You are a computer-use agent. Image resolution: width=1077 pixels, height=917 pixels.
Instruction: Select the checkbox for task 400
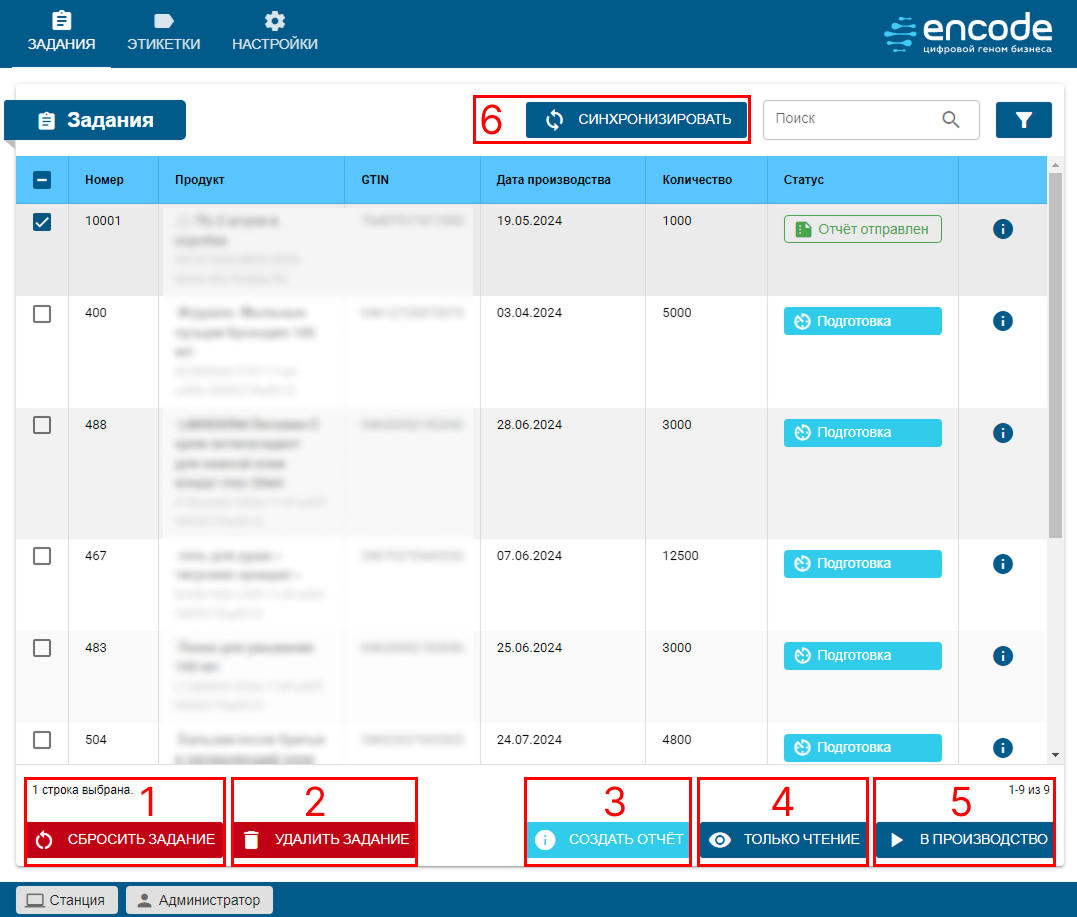click(x=42, y=314)
